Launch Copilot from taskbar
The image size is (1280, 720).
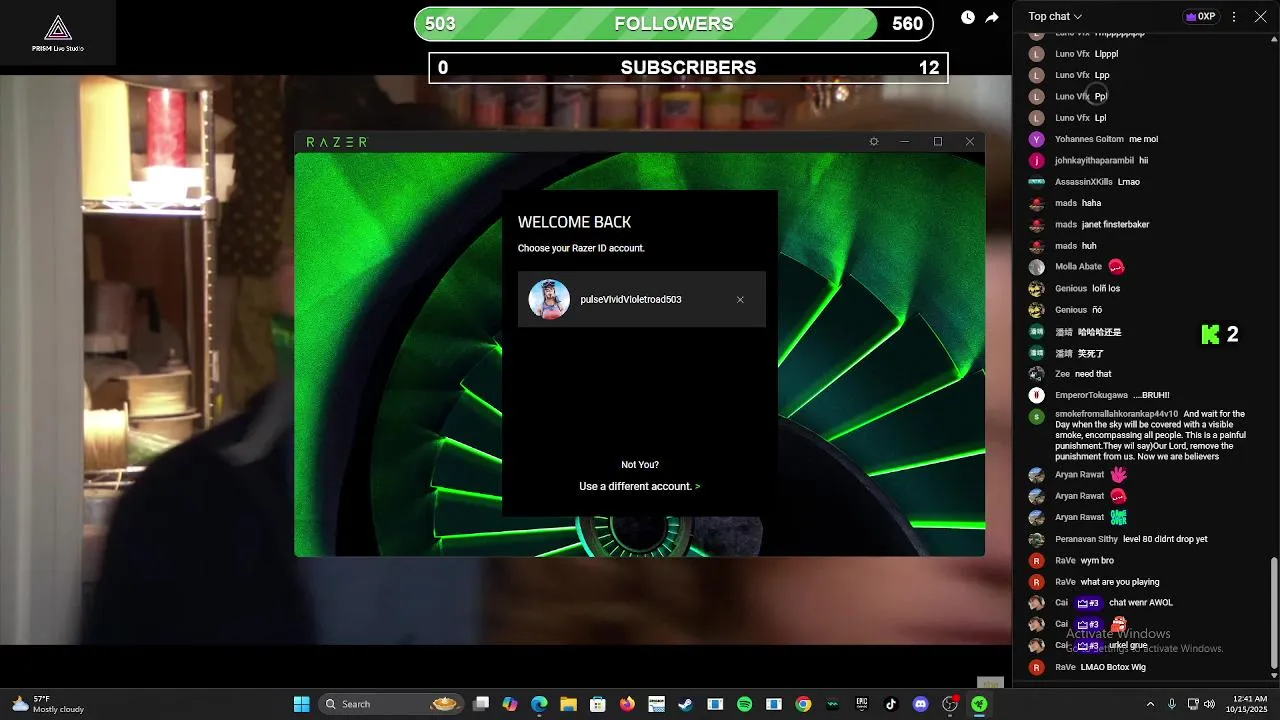point(510,704)
